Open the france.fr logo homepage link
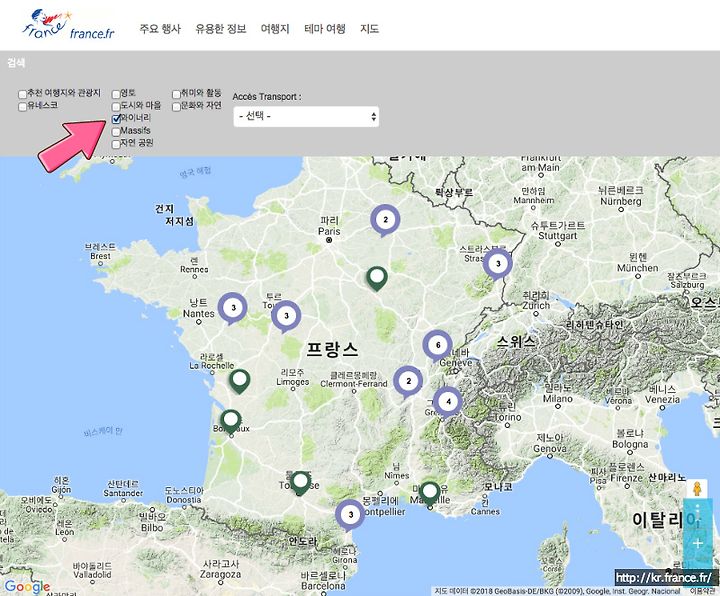The width and height of the screenshot is (720, 596). click(x=68, y=26)
